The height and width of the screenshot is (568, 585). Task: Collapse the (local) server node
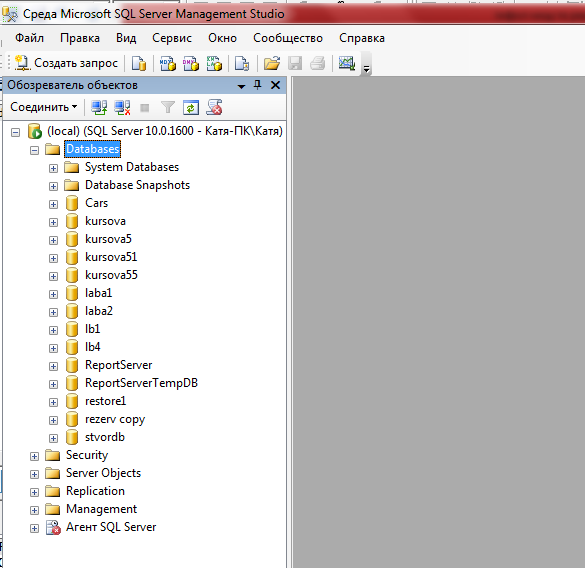coord(15,132)
